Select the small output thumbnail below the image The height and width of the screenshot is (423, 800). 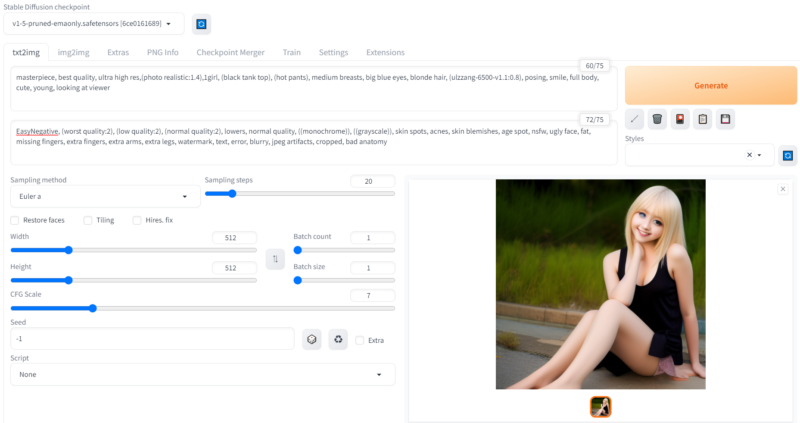point(601,407)
